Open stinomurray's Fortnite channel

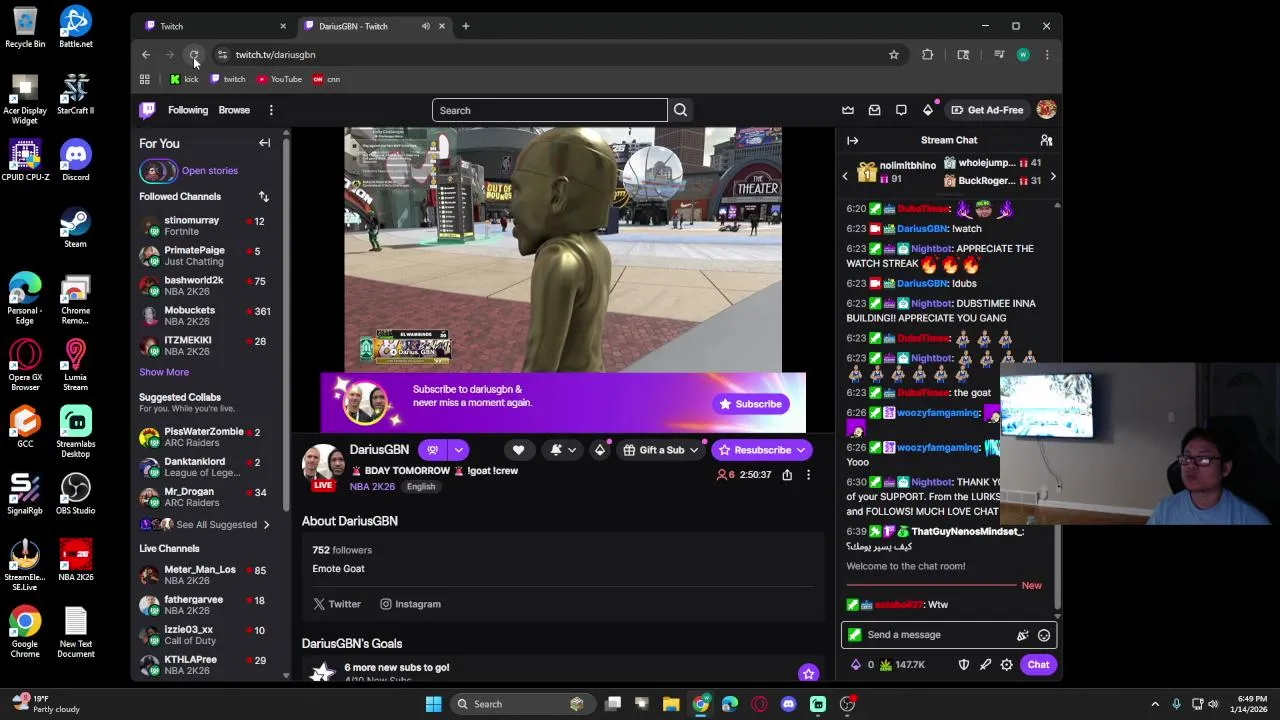pyautogui.click(x=205, y=226)
